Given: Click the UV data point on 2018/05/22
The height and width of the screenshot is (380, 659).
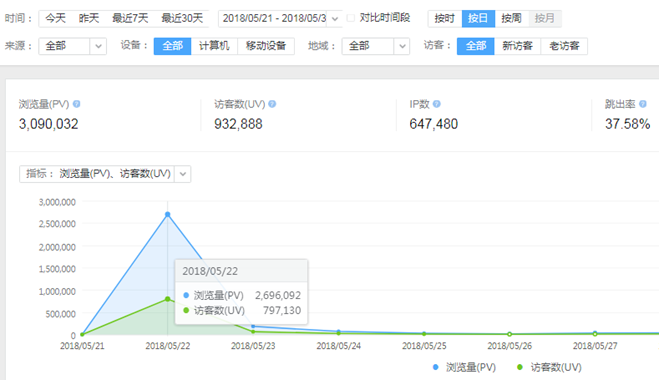Looking at the screenshot, I should tap(168, 299).
